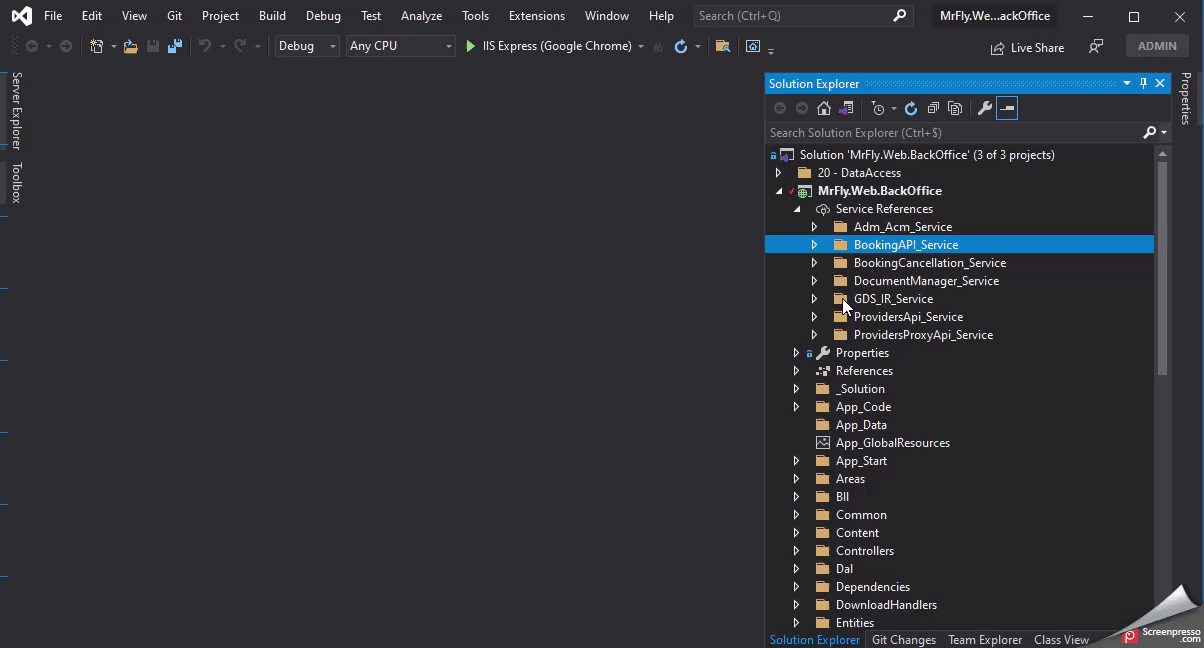This screenshot has height=648, width=1204.
Task: Click the New Project toolbar icon
Action: pyautogui.click(x=97, y=46)
